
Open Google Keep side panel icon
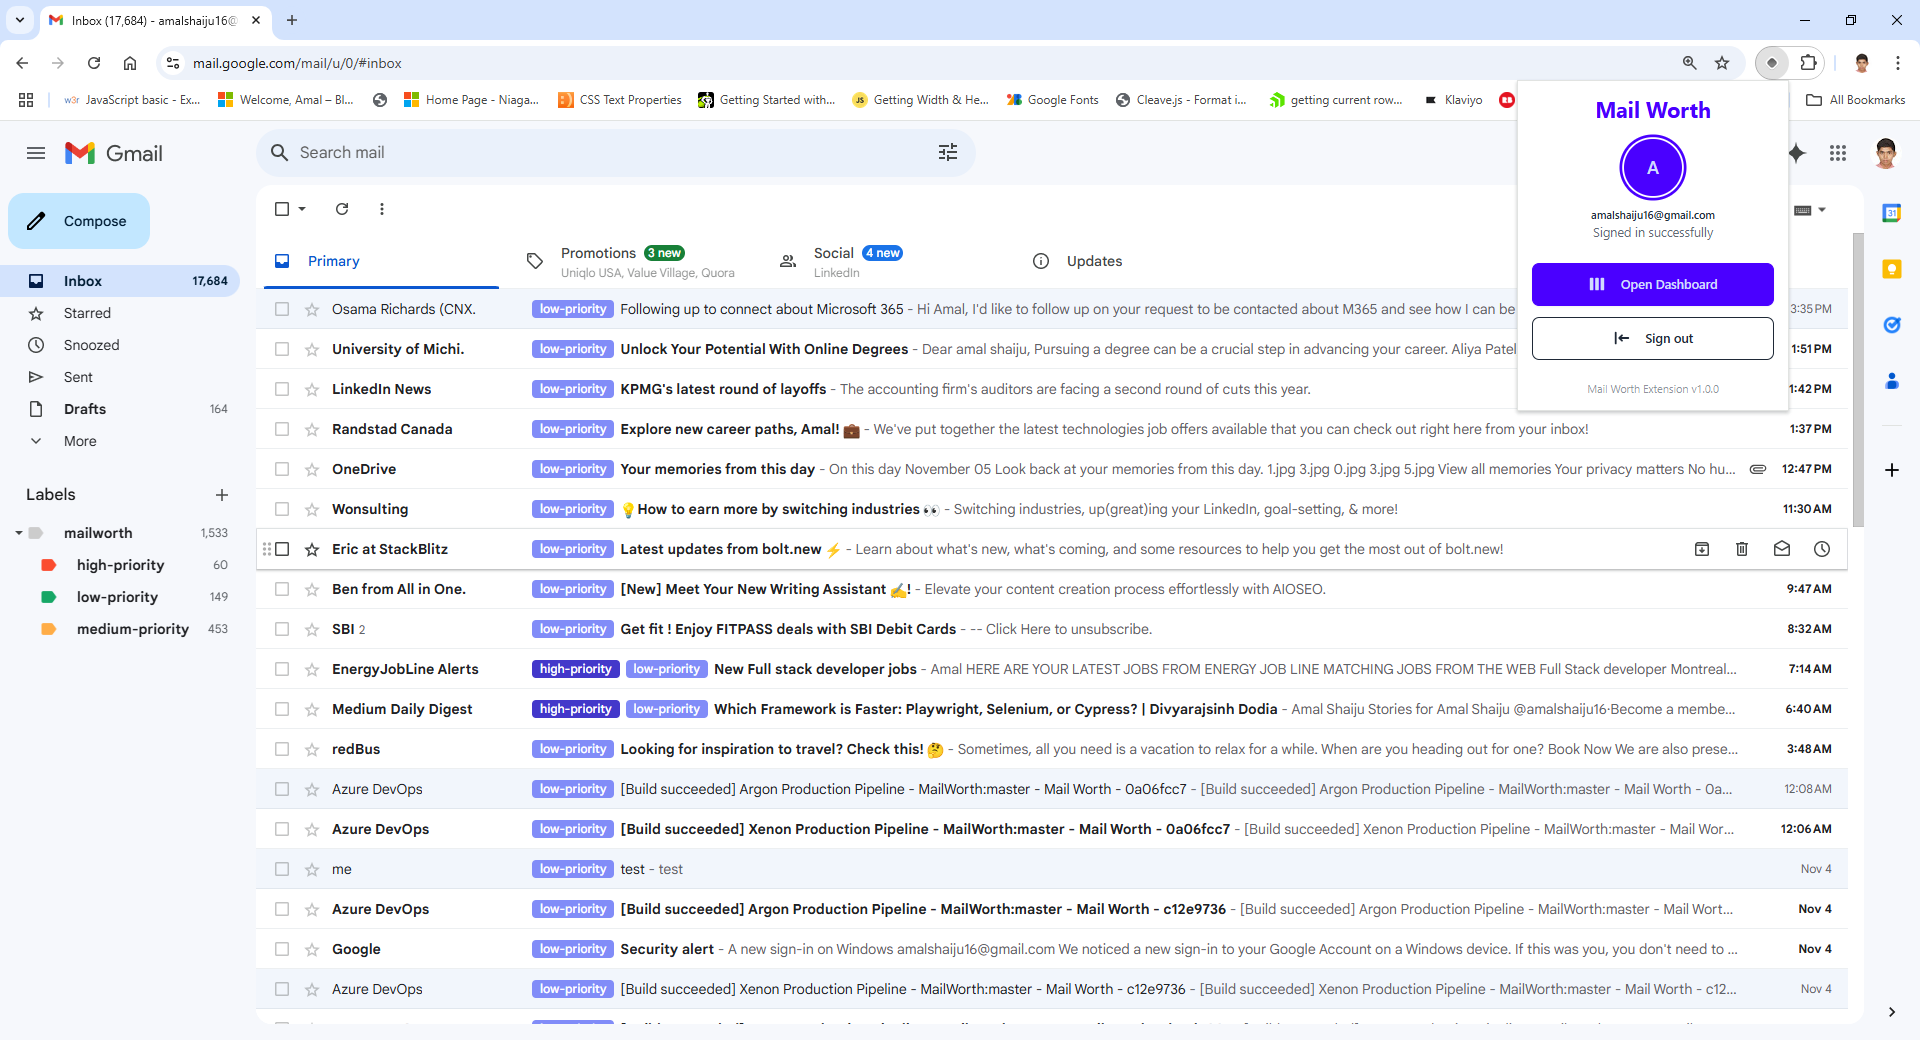click(1891, 269)
